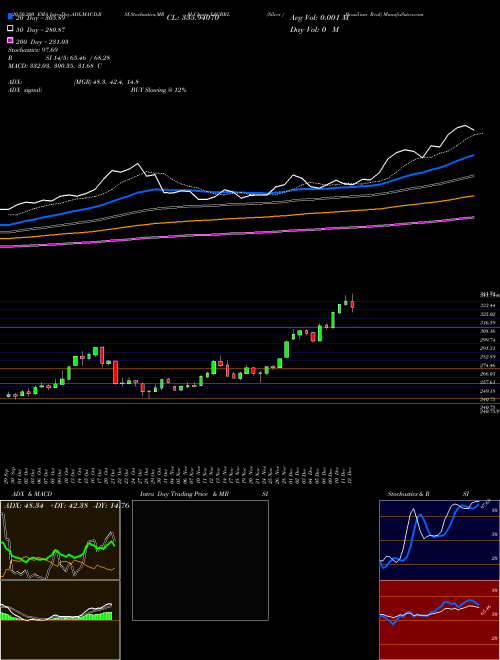The height and width of the screenshot is (660, 500).
Task: Click the tallest red candlestick in October
Action: click(115, 372)
